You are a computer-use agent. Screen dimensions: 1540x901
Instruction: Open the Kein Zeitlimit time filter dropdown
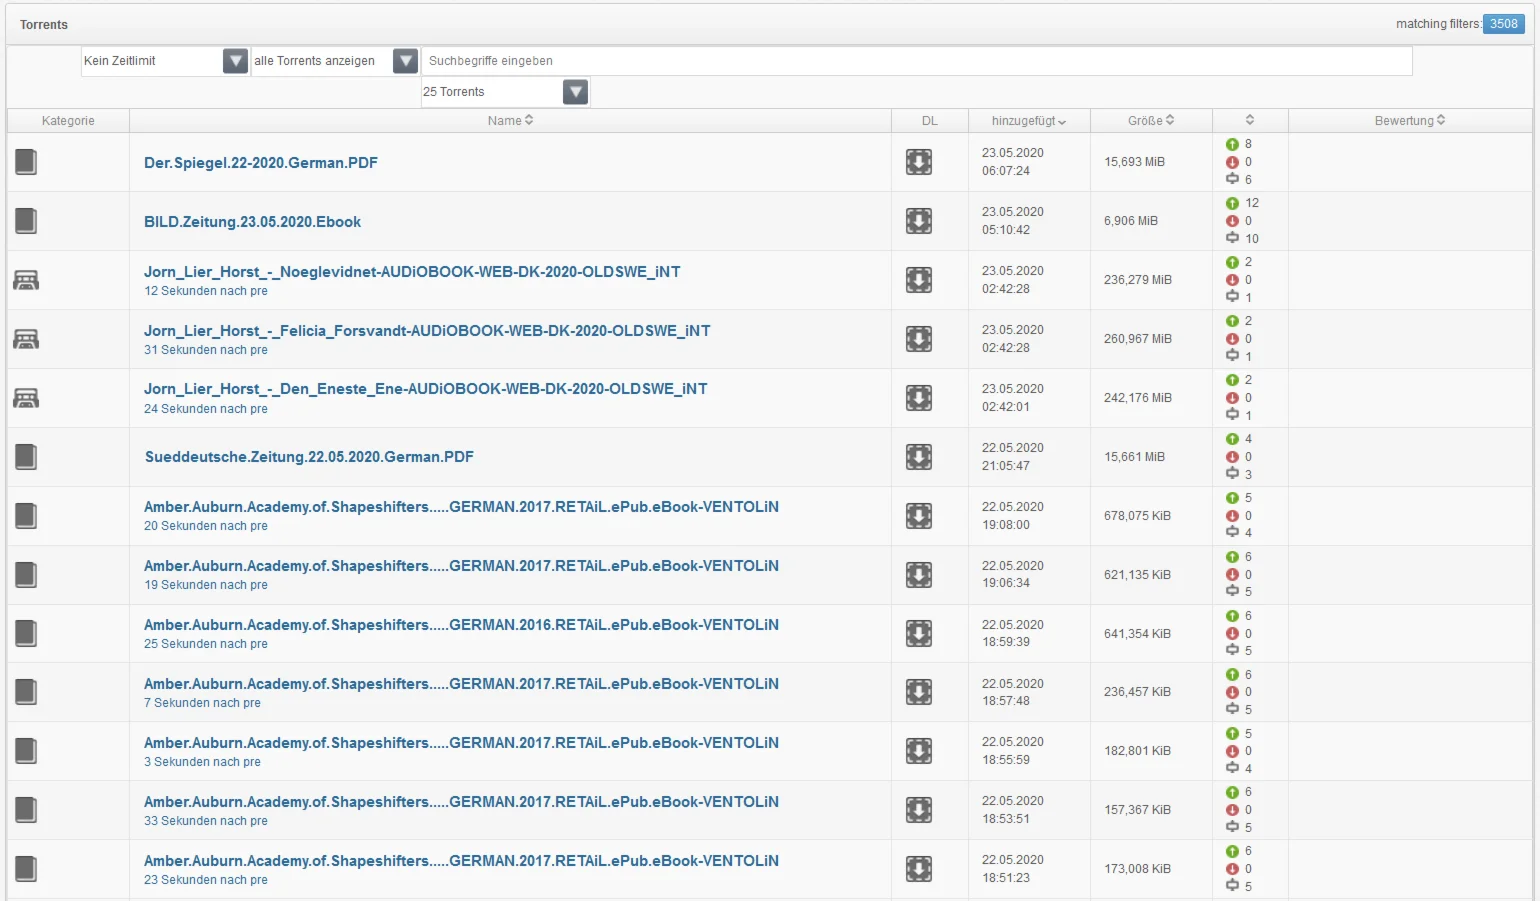pos(164,61)
